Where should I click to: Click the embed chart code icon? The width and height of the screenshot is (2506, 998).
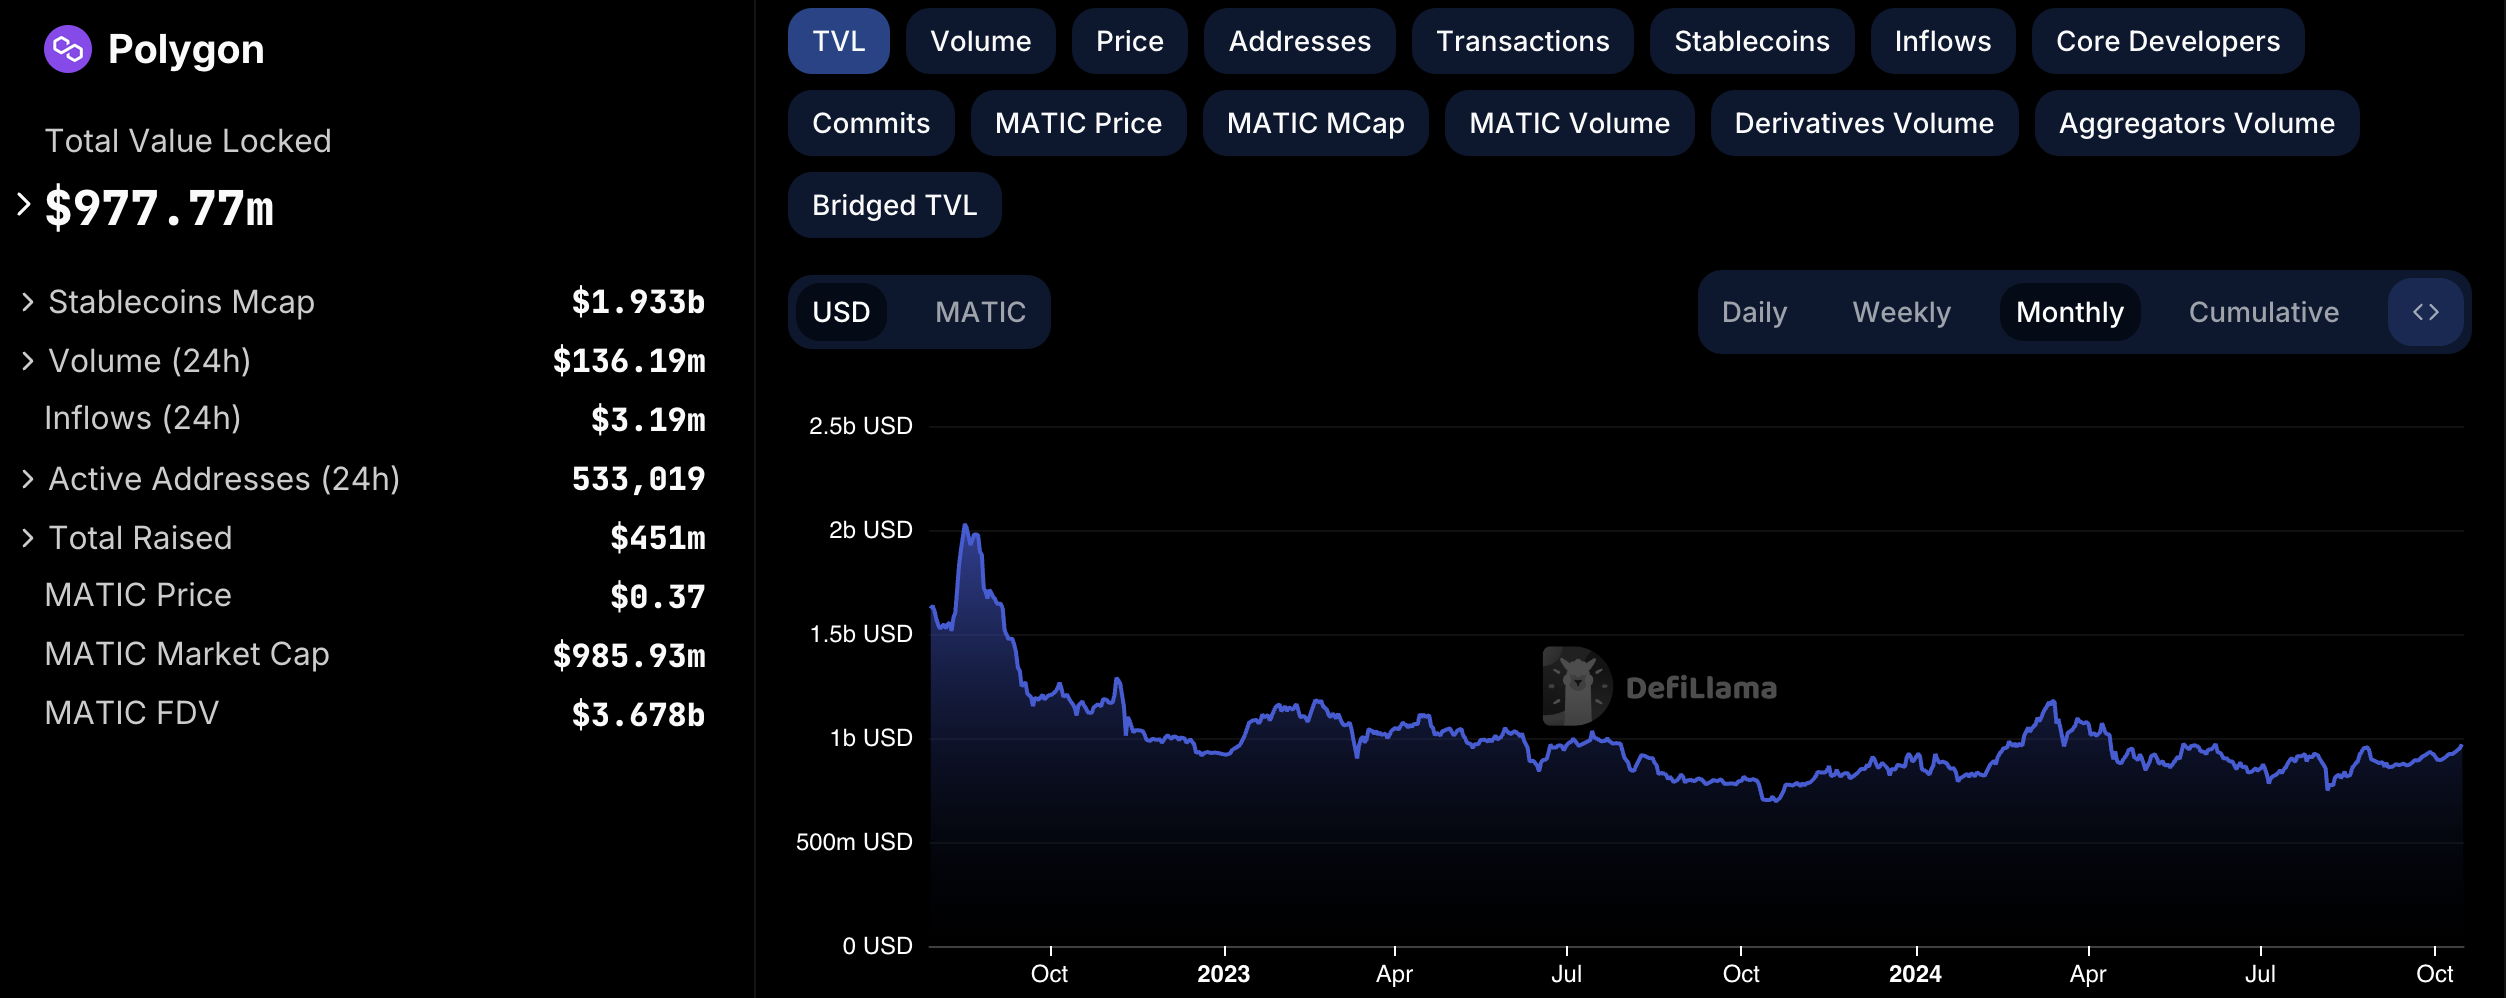pos(2425,312)
